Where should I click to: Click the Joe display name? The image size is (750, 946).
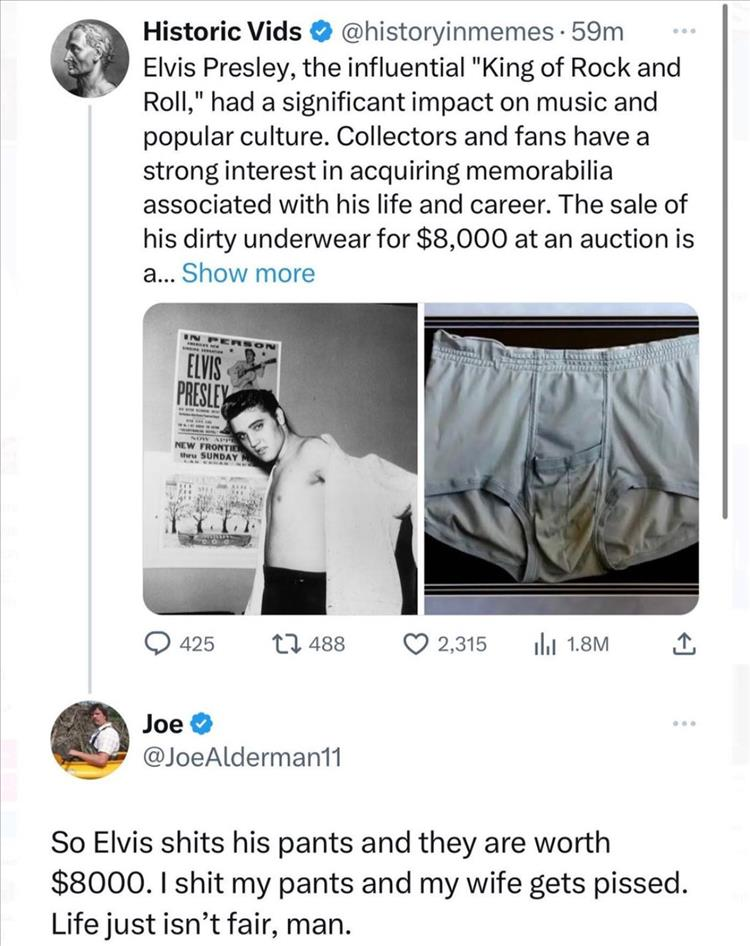(162, 722)
